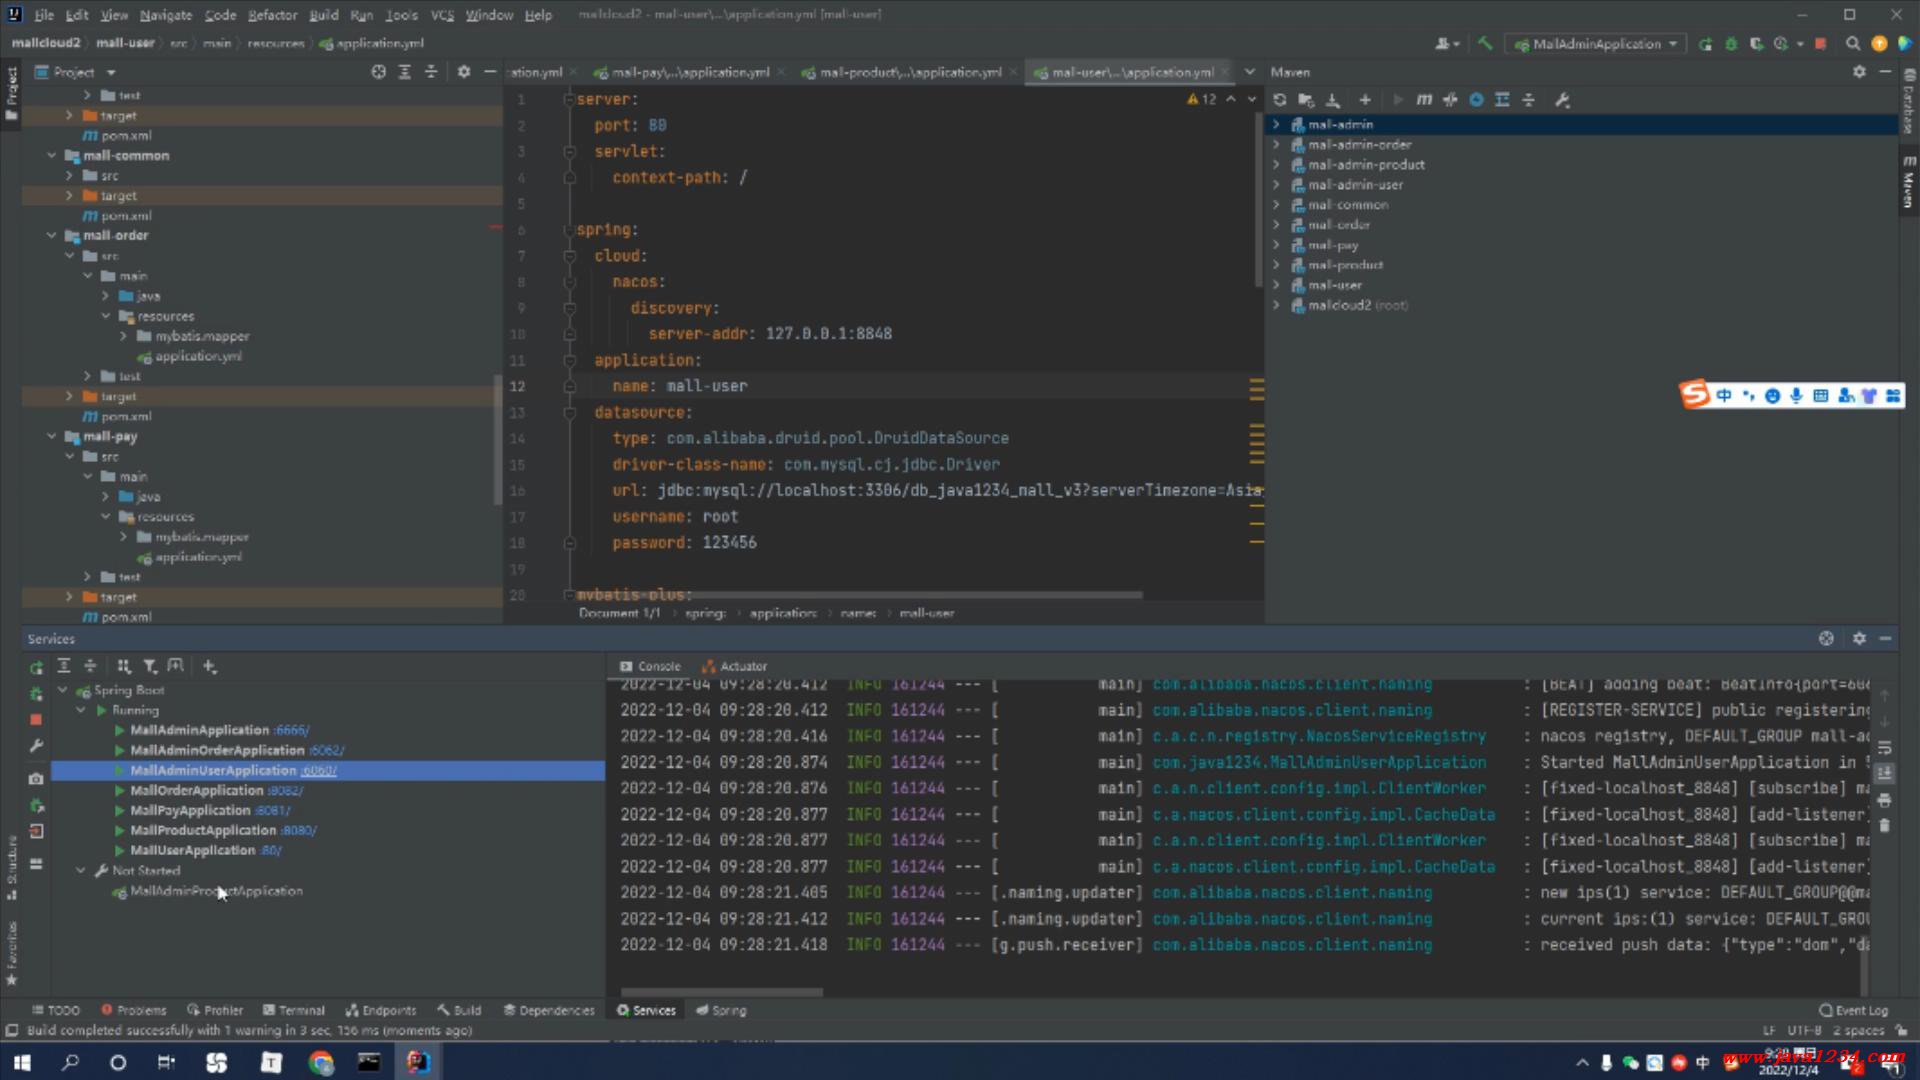Click Execute Maven Goal 'm' icon
This screenshot has height=1080, width=1920.
coord(1424,100)
